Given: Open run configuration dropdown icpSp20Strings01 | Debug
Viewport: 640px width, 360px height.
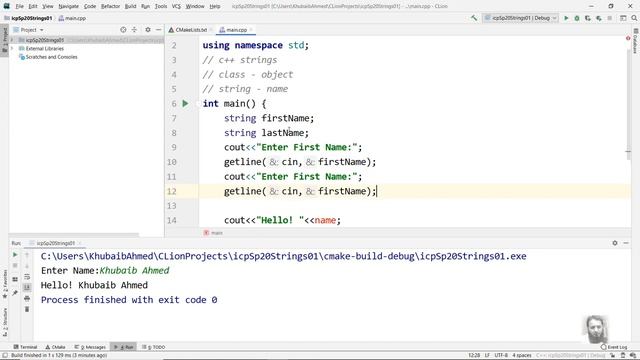Looking at the screenshot, I should pyautogui.click(x=520, y=18).
